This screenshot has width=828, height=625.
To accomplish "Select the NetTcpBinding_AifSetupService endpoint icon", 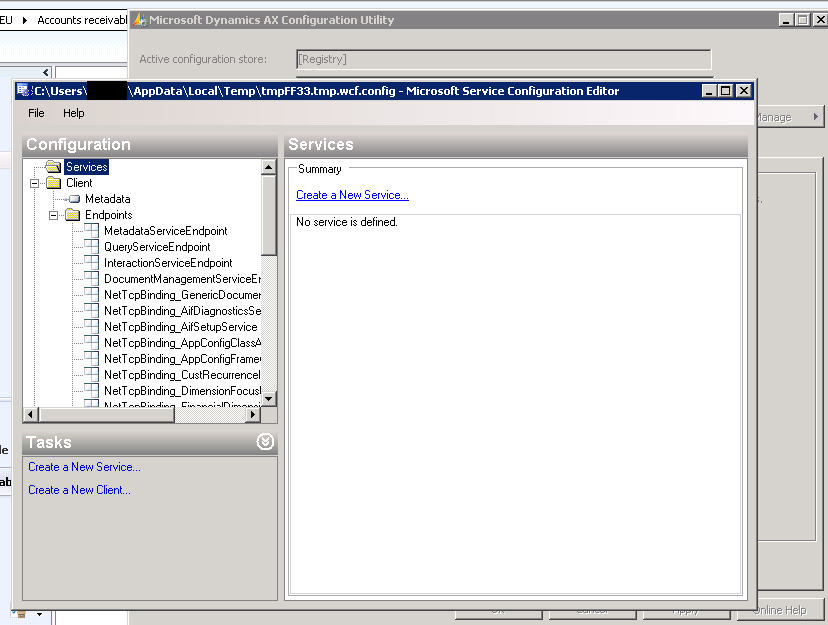I will click(x=92, y=327).
